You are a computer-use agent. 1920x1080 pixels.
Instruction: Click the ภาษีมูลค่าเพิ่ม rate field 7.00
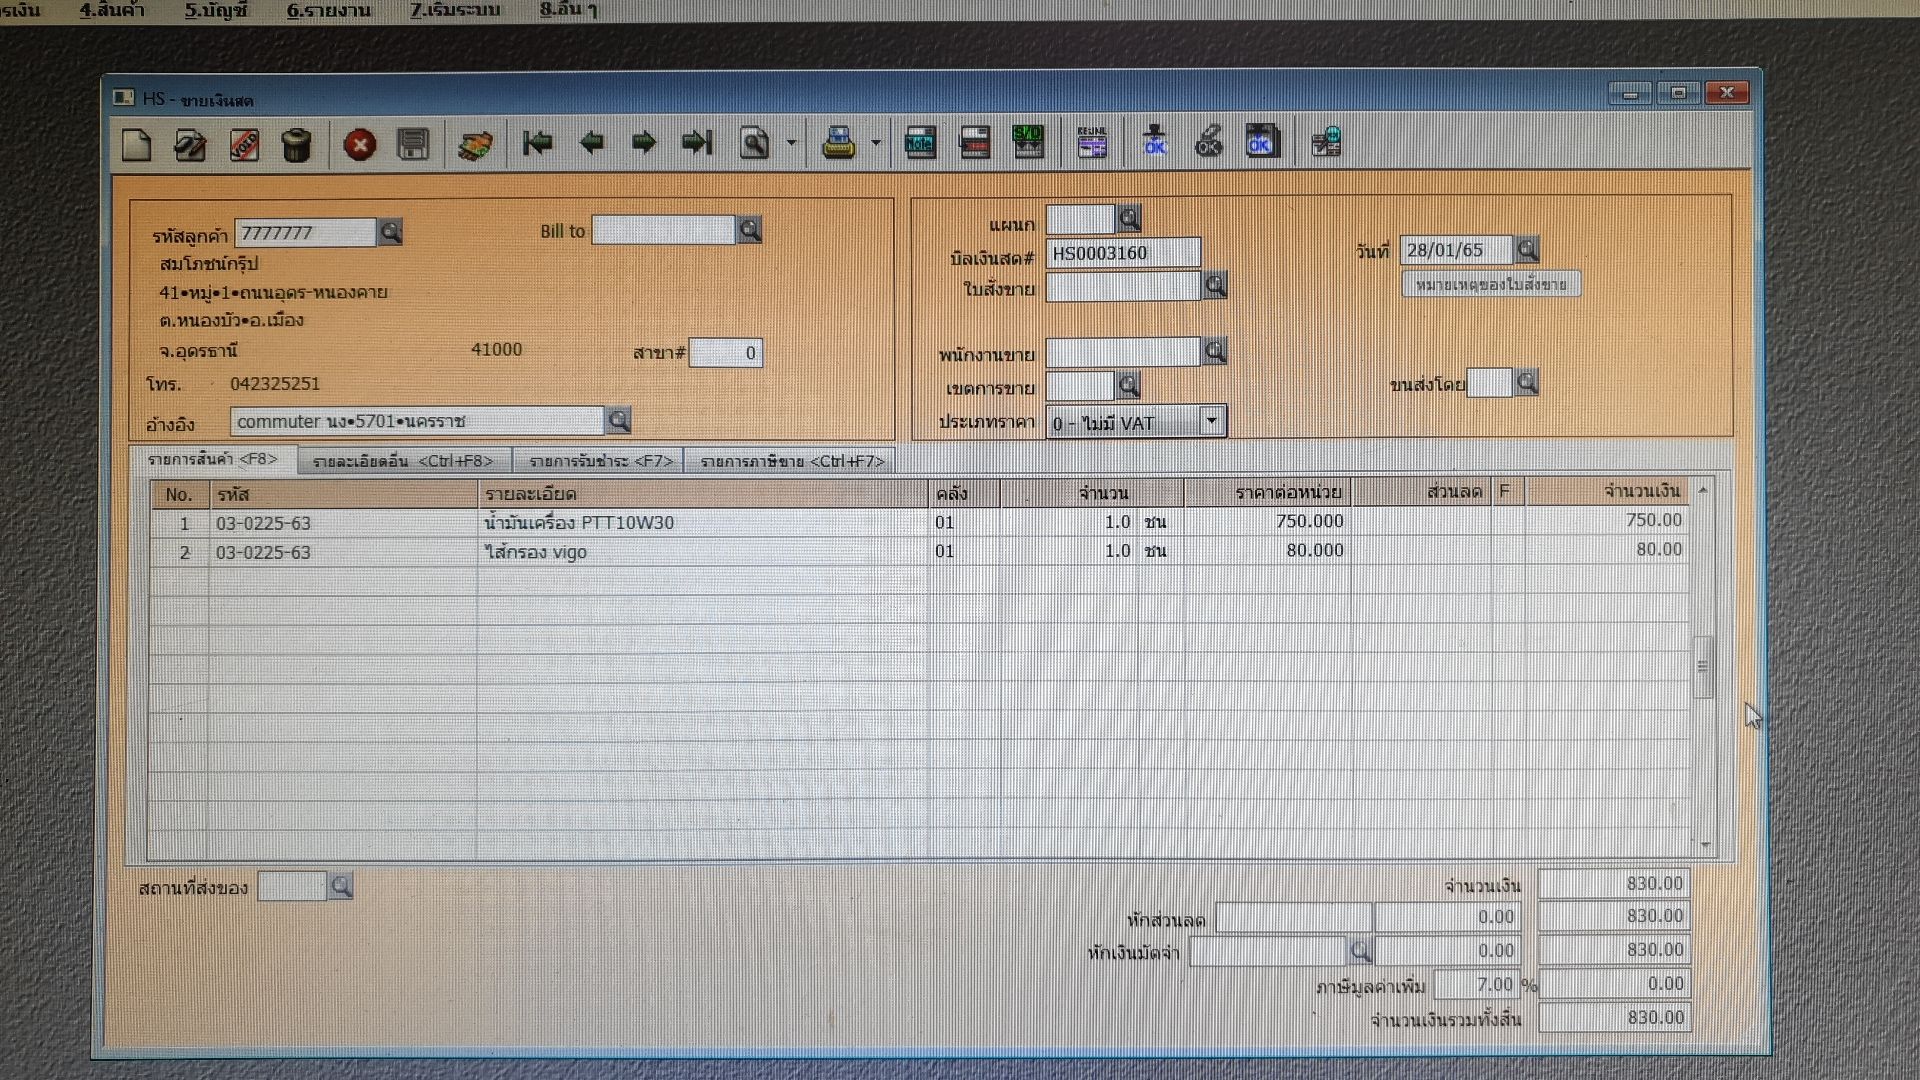[x=1477, y=984]
